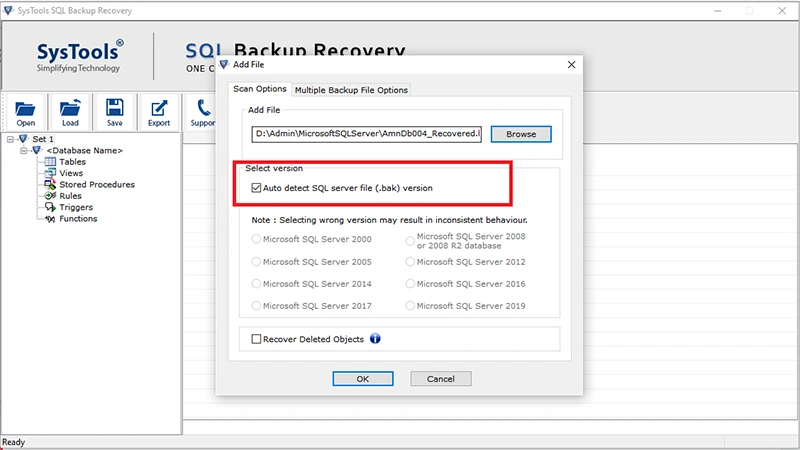Image resolution: width=800 pixels, height=450 pixels.
Task: Click the Browse button
Action: click(x=521, y=134)
